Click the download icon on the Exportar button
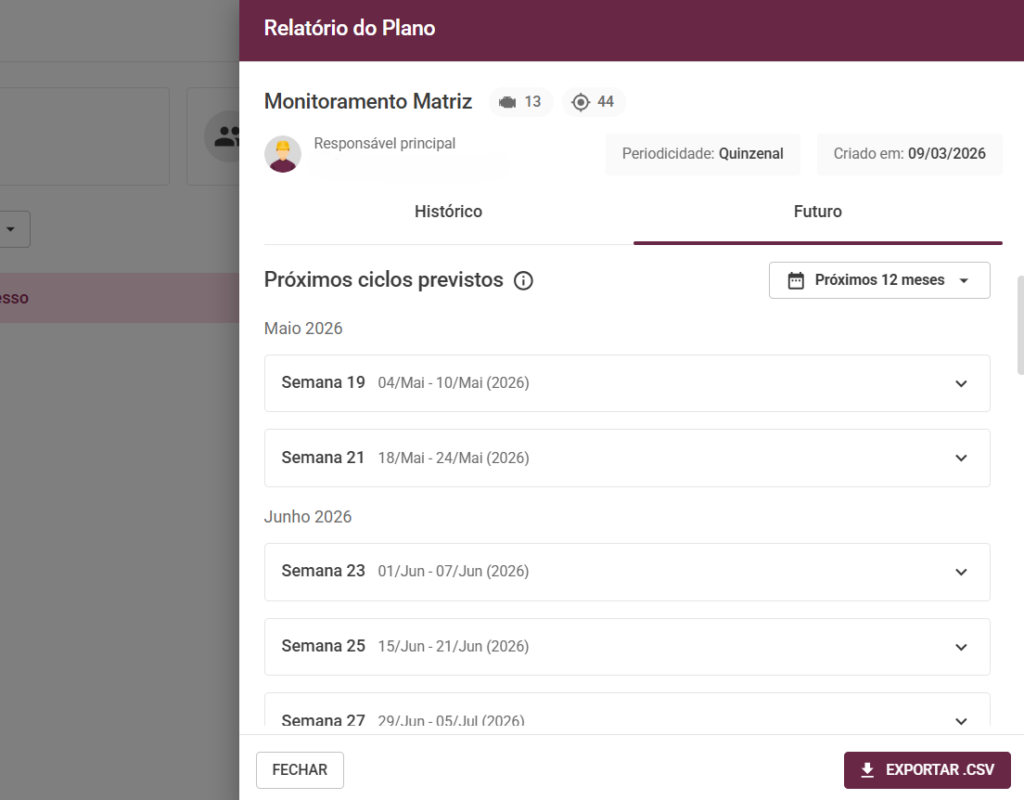This screenshot has height=800, width=1024. [867, 770]
